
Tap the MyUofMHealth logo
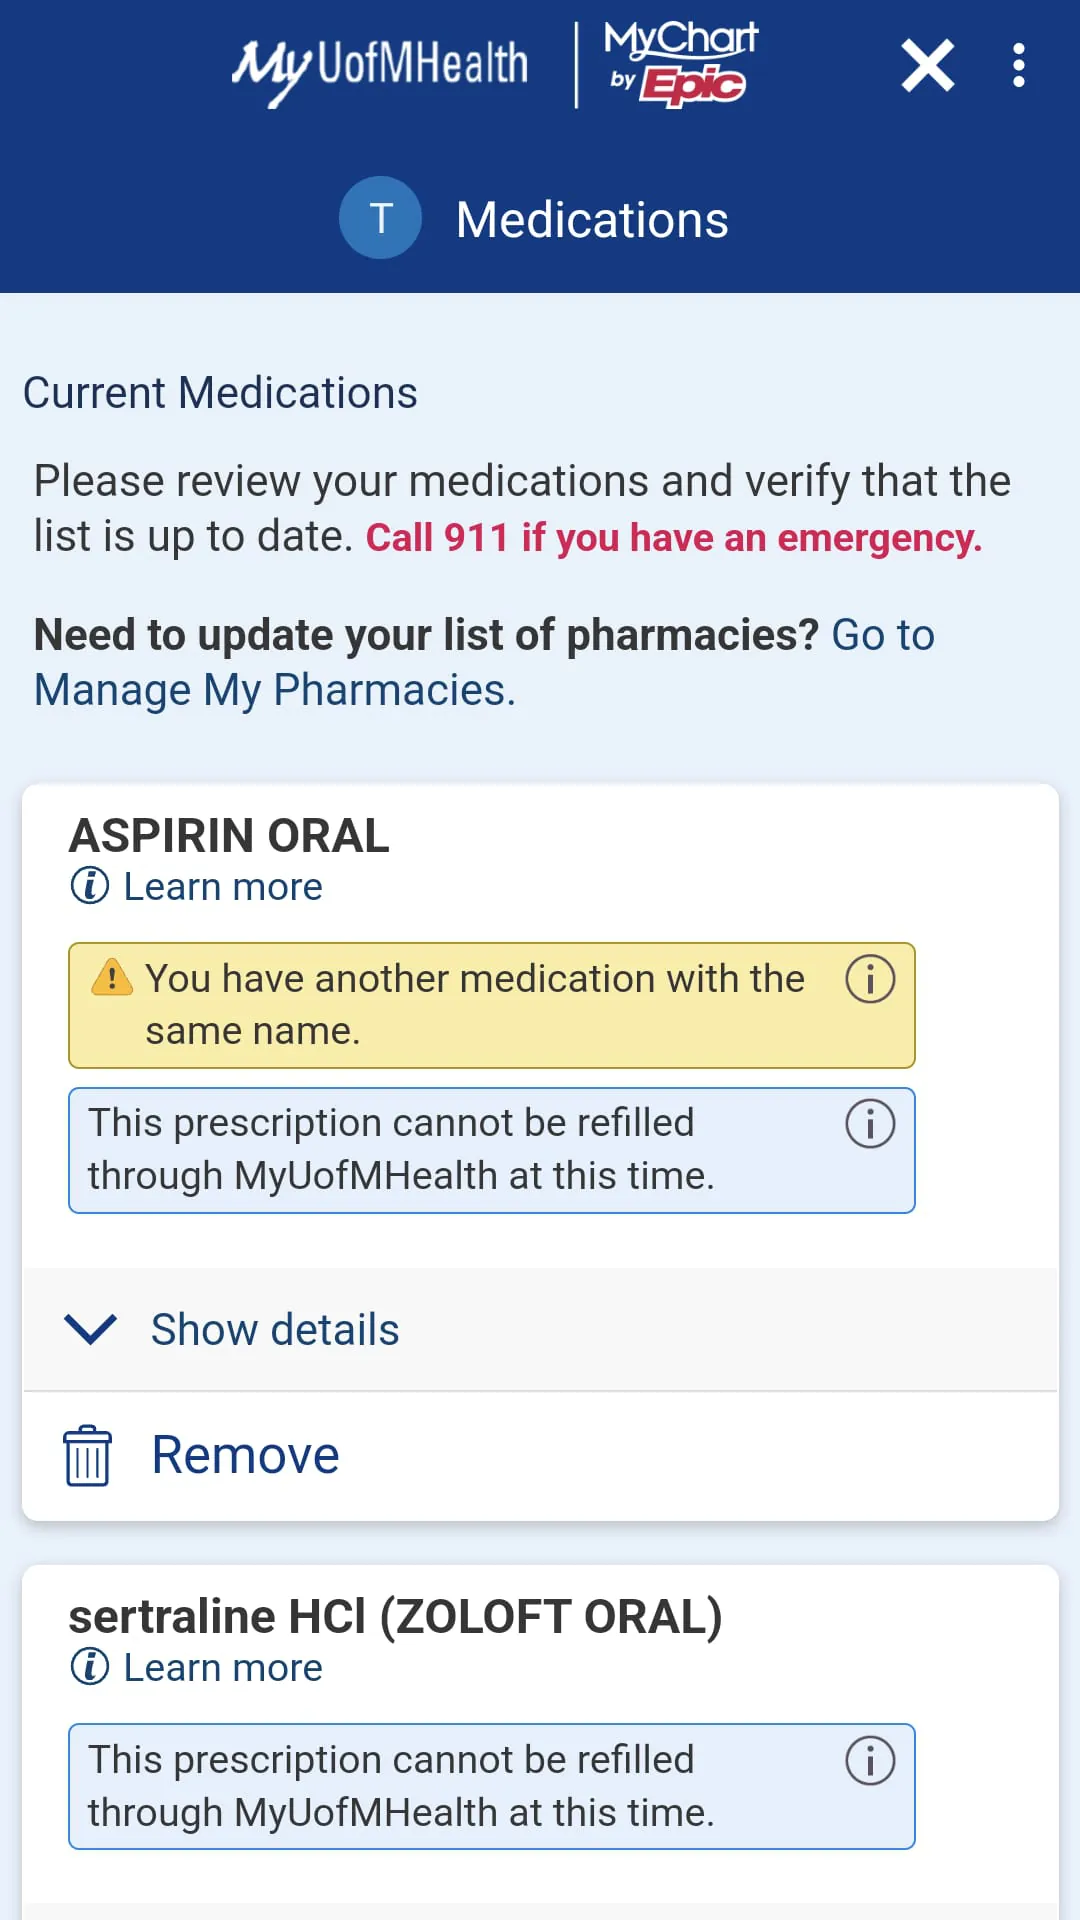(x=380, y=66)
